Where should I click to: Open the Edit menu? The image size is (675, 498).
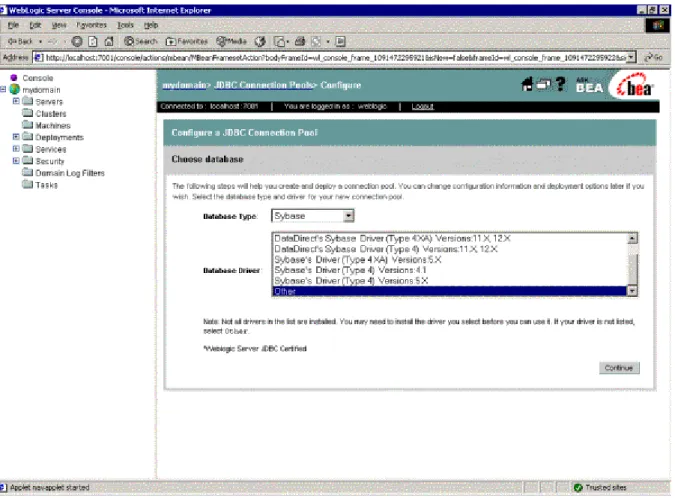35,25
